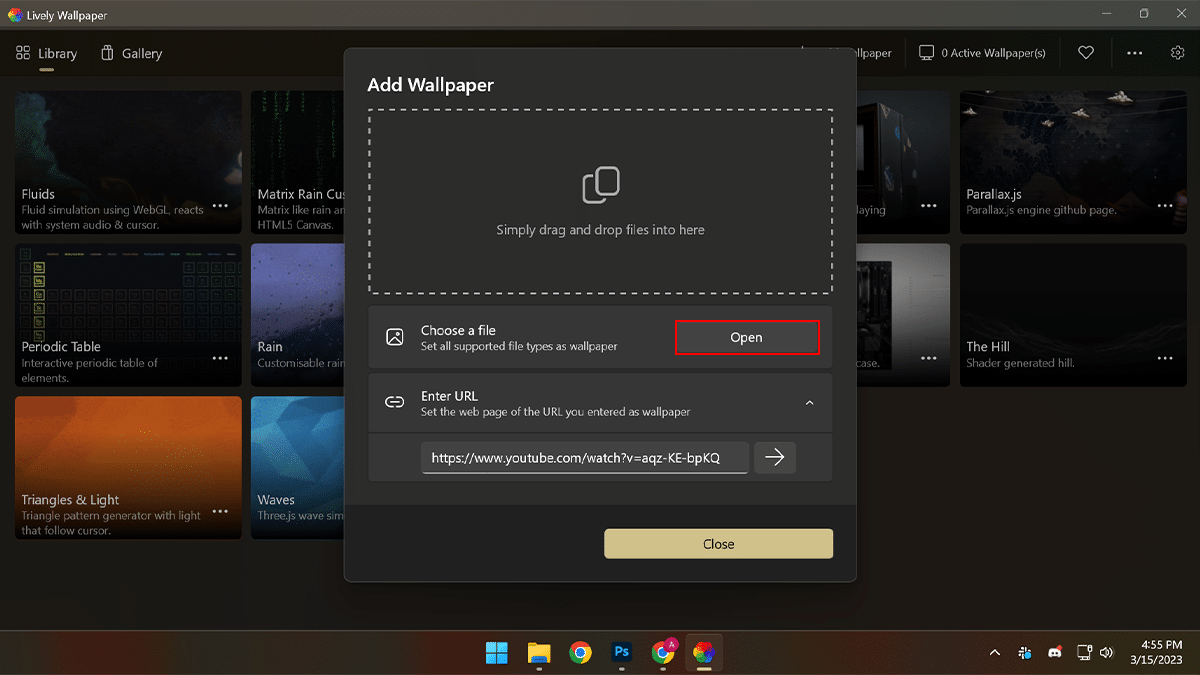Open more options for Parallax.js wallpaper
This screenshot has height=675, width=1200.
(1164, 206)
